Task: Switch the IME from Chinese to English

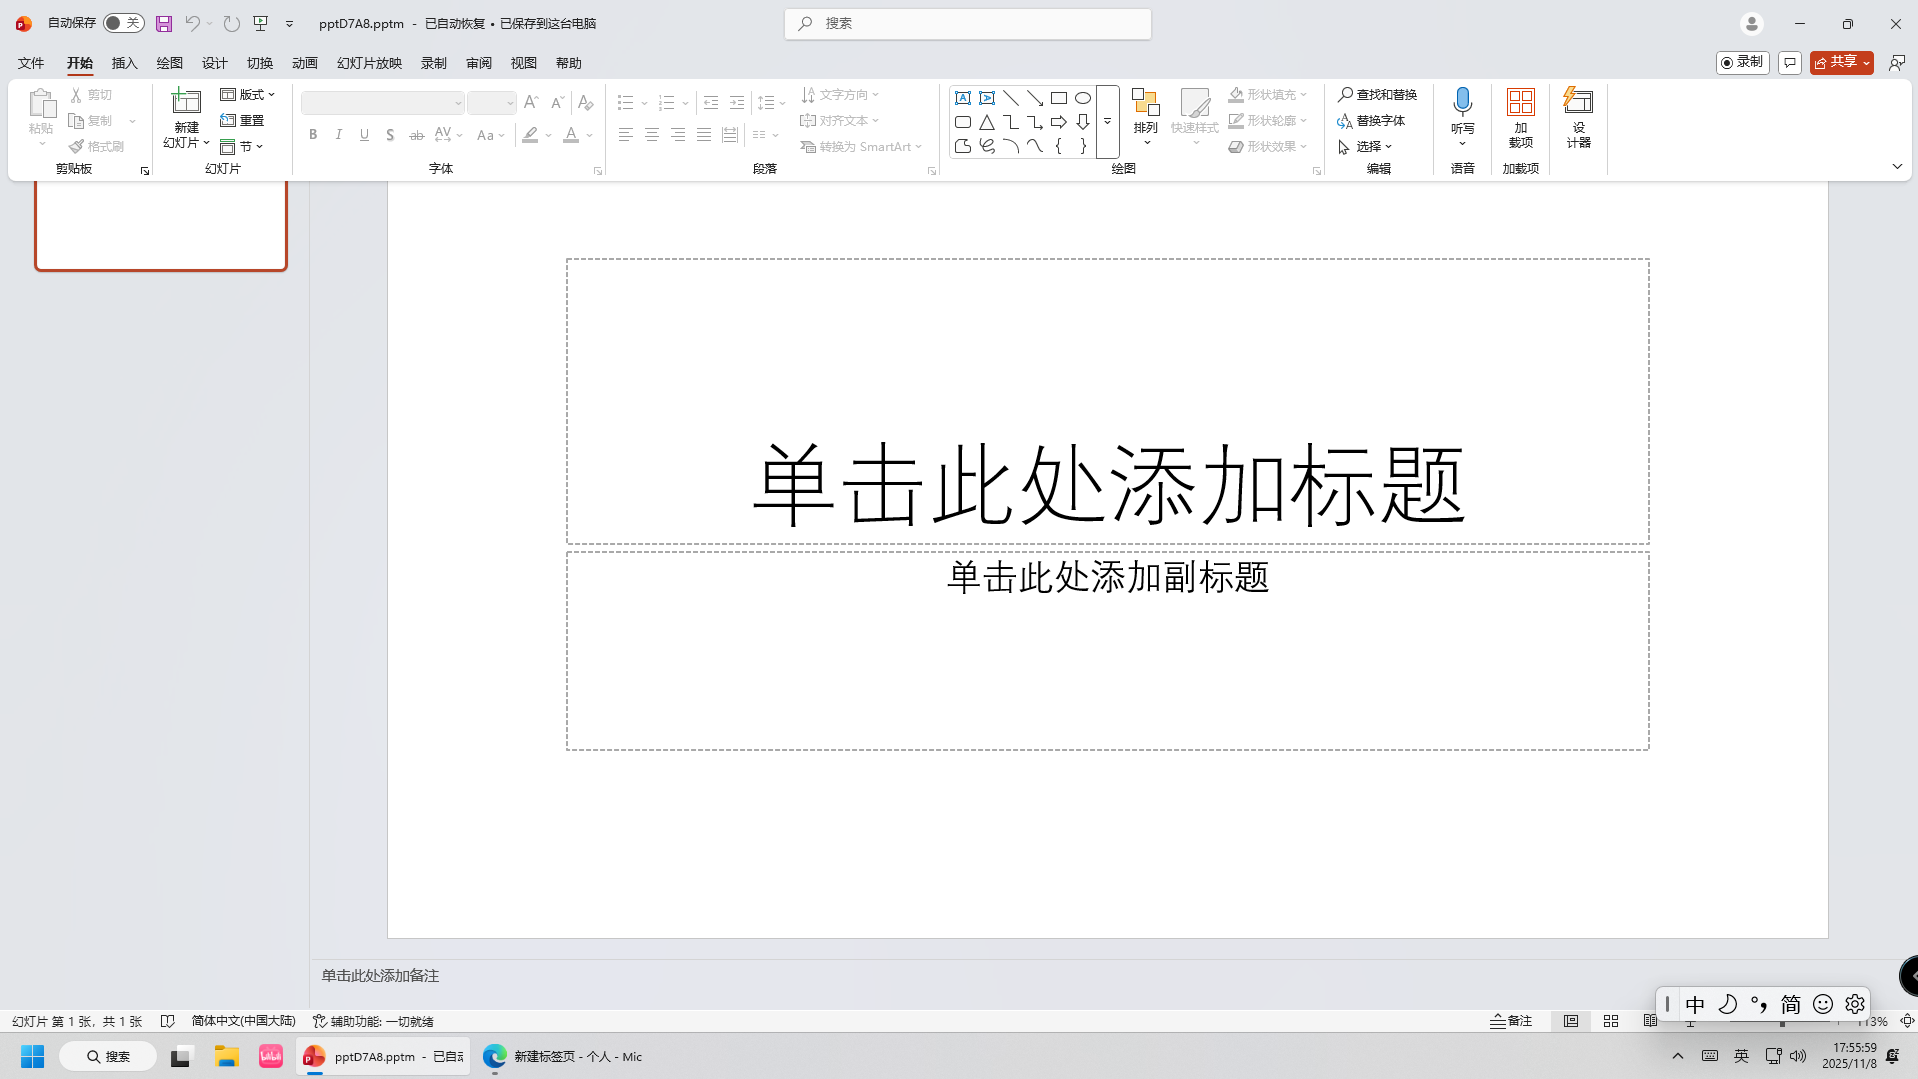Action: pos(1695,1004)
